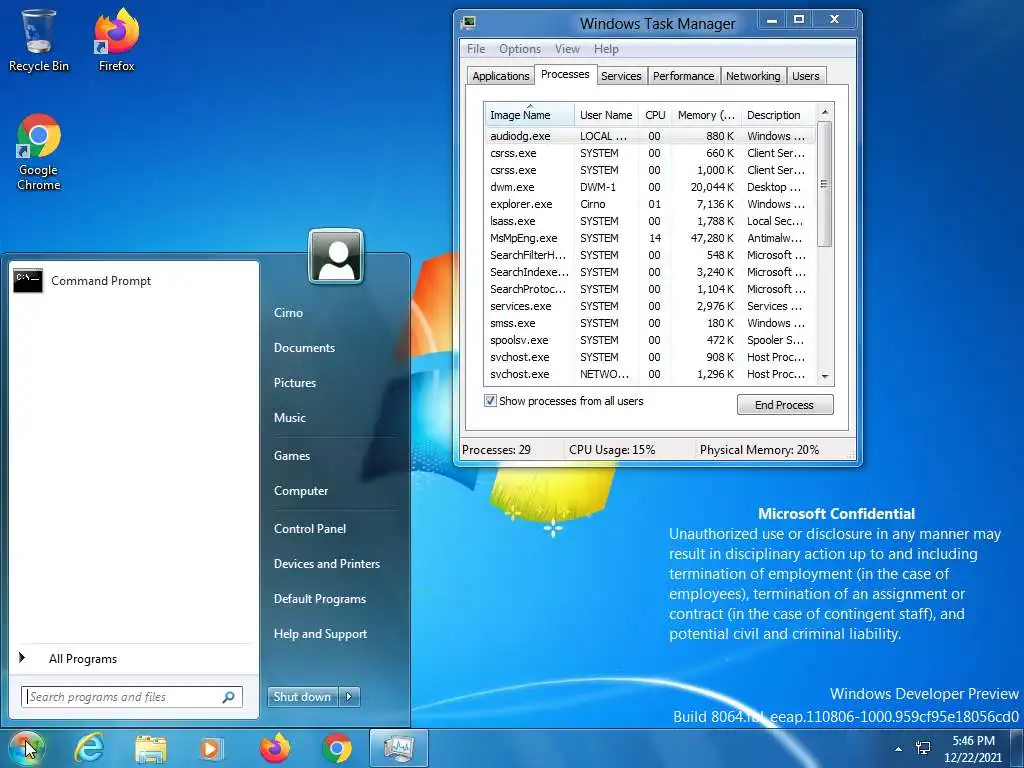Switch to the Services tab
The height and width of the screenshot is (768, 1024).
621,76
